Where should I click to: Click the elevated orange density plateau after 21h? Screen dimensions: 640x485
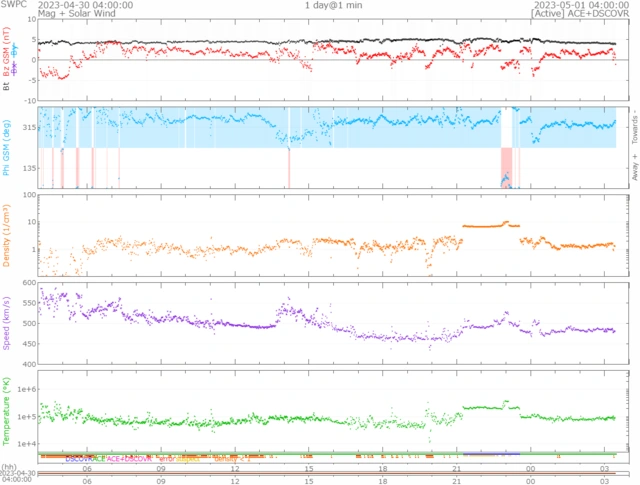[x=483, y=227]
